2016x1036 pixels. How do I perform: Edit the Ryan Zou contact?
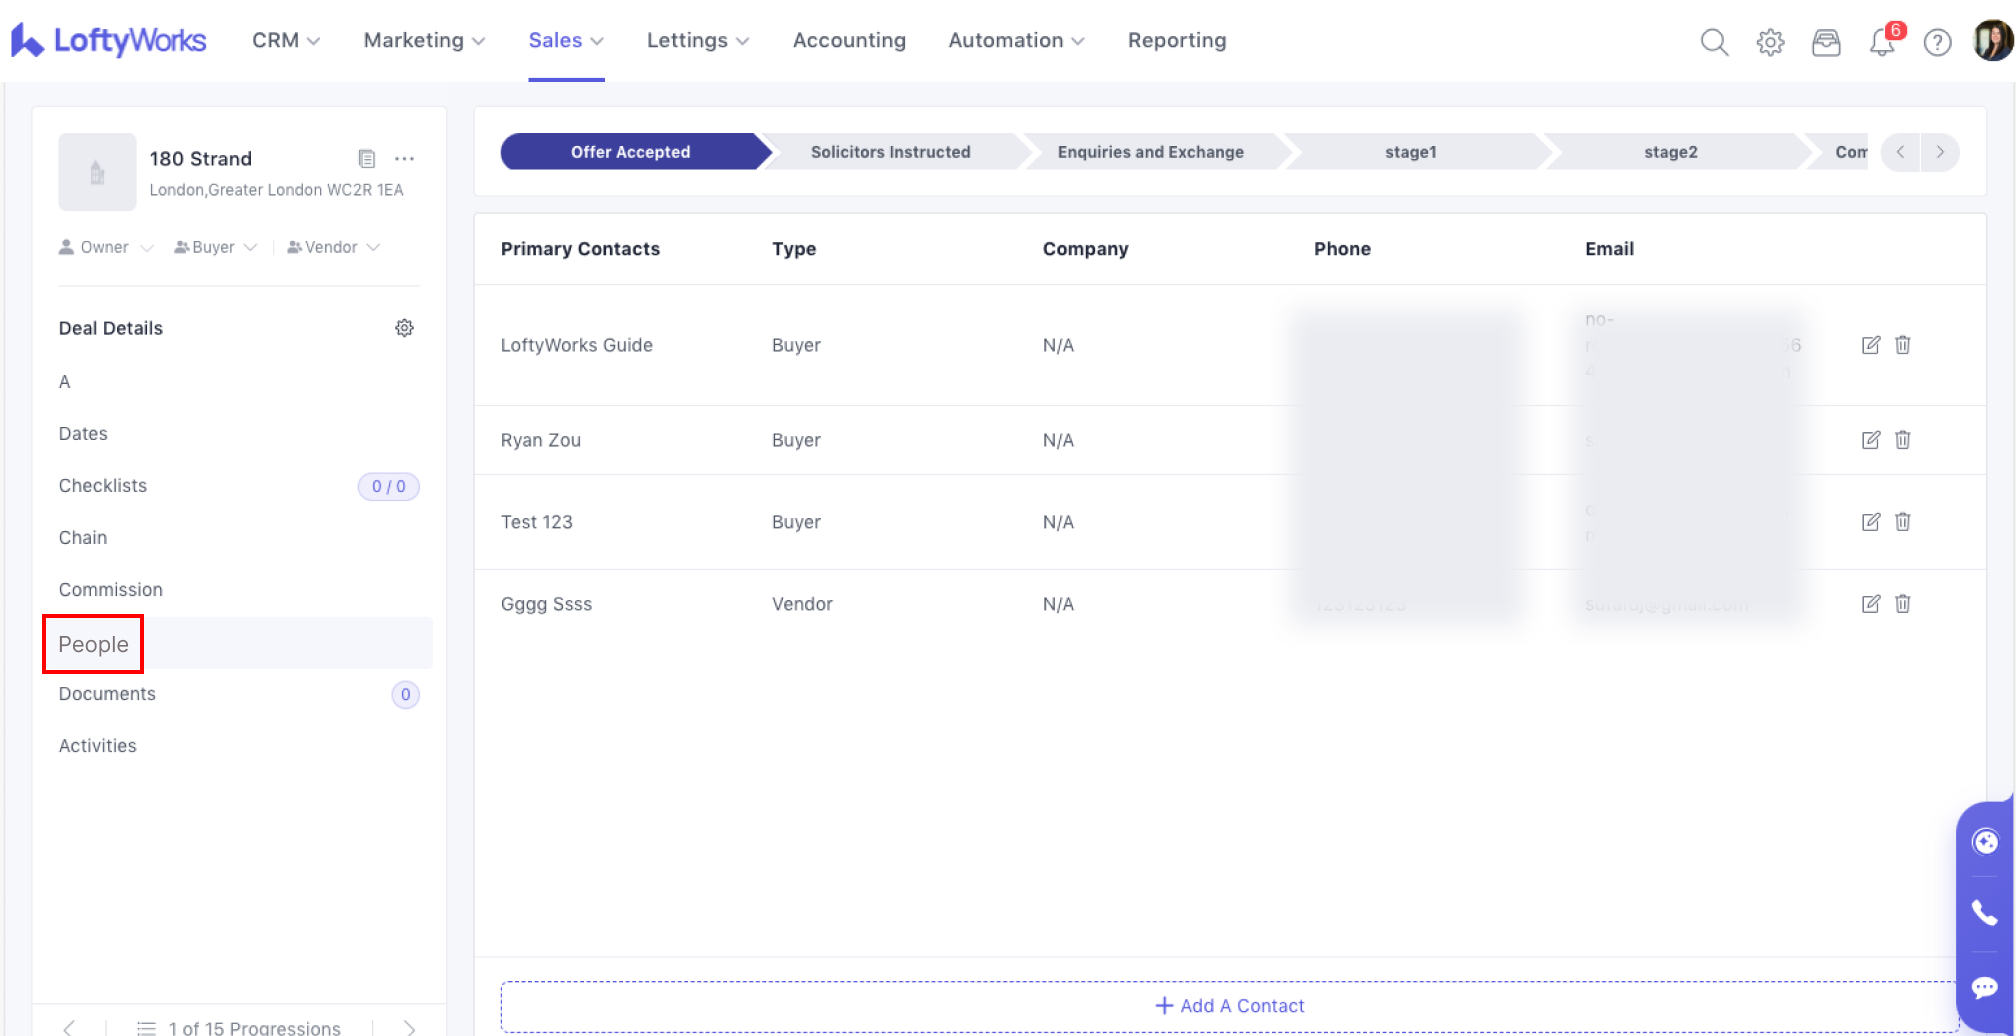[1870, 440]
